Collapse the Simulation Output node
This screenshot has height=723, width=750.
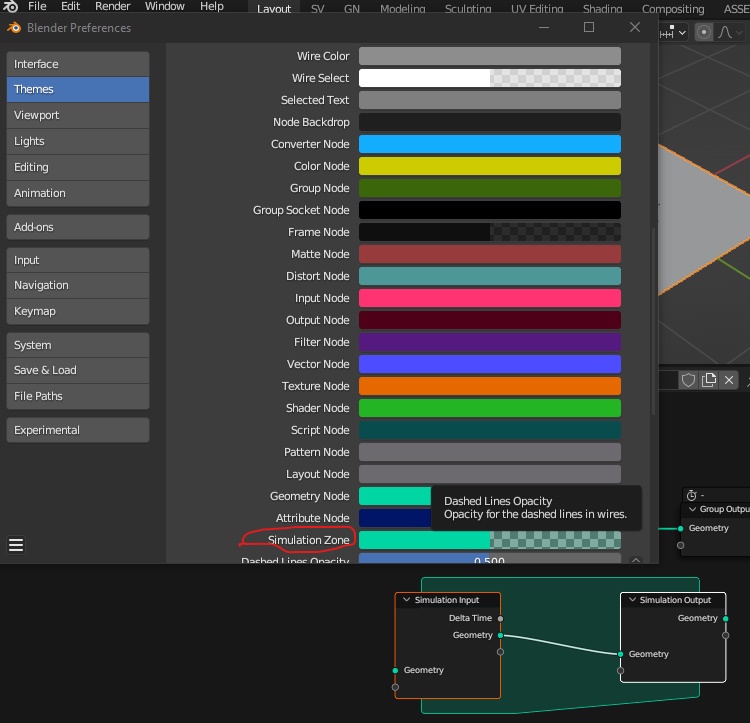[632, 600]
